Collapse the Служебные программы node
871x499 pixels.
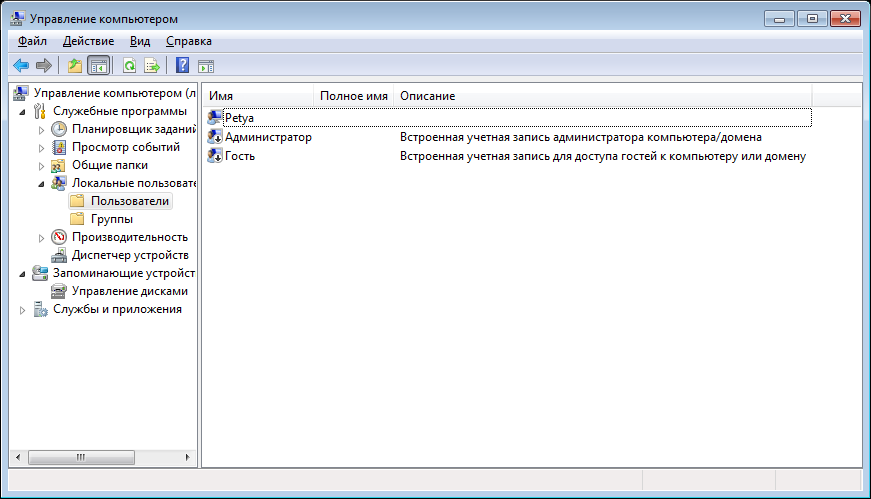(23, 112)
